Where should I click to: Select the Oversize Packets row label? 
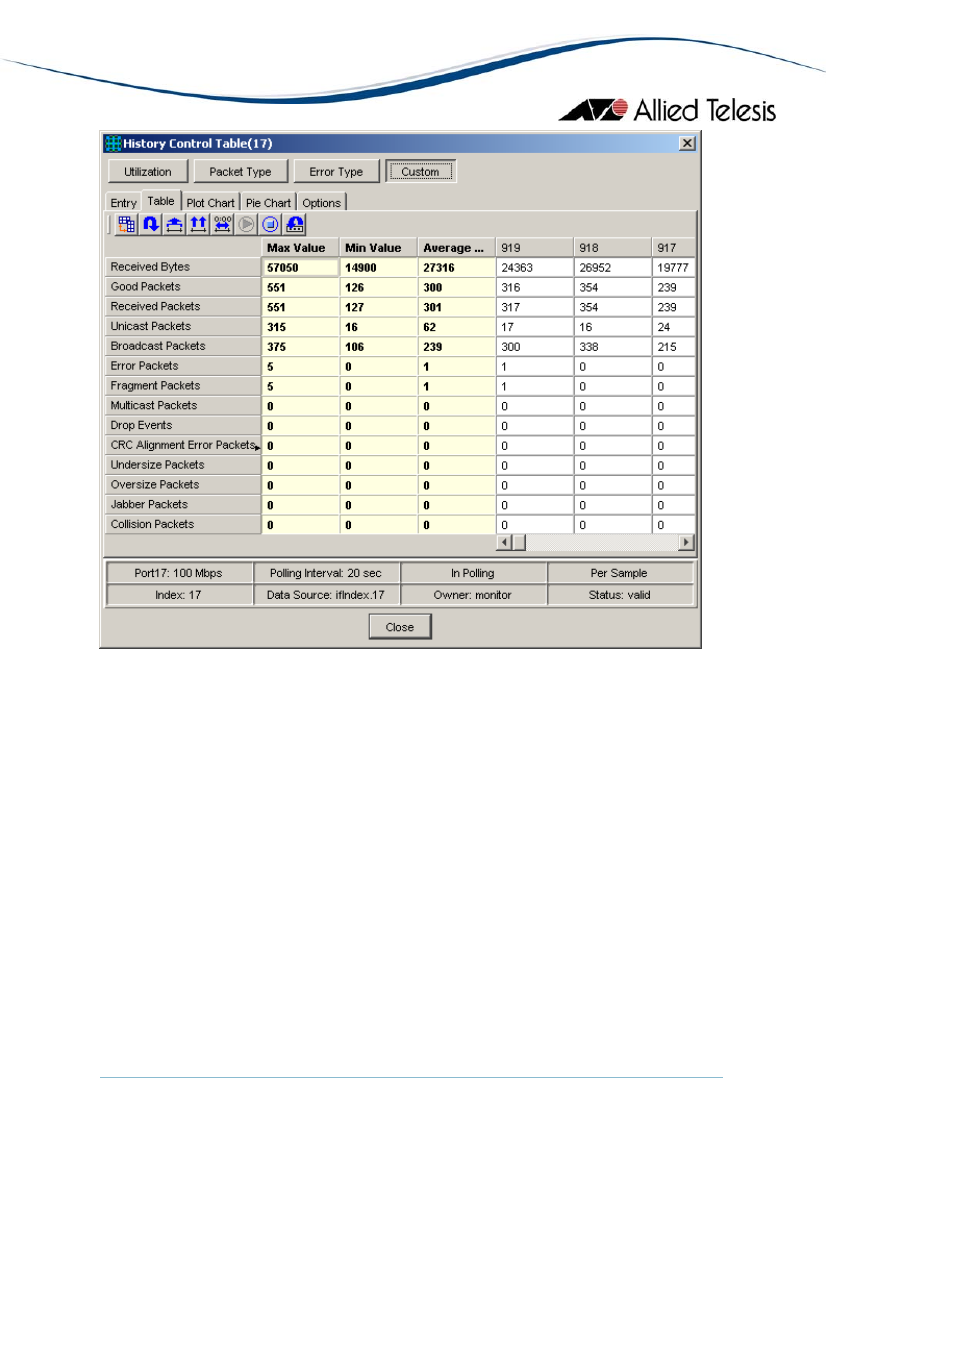click(x=183, y=485)
